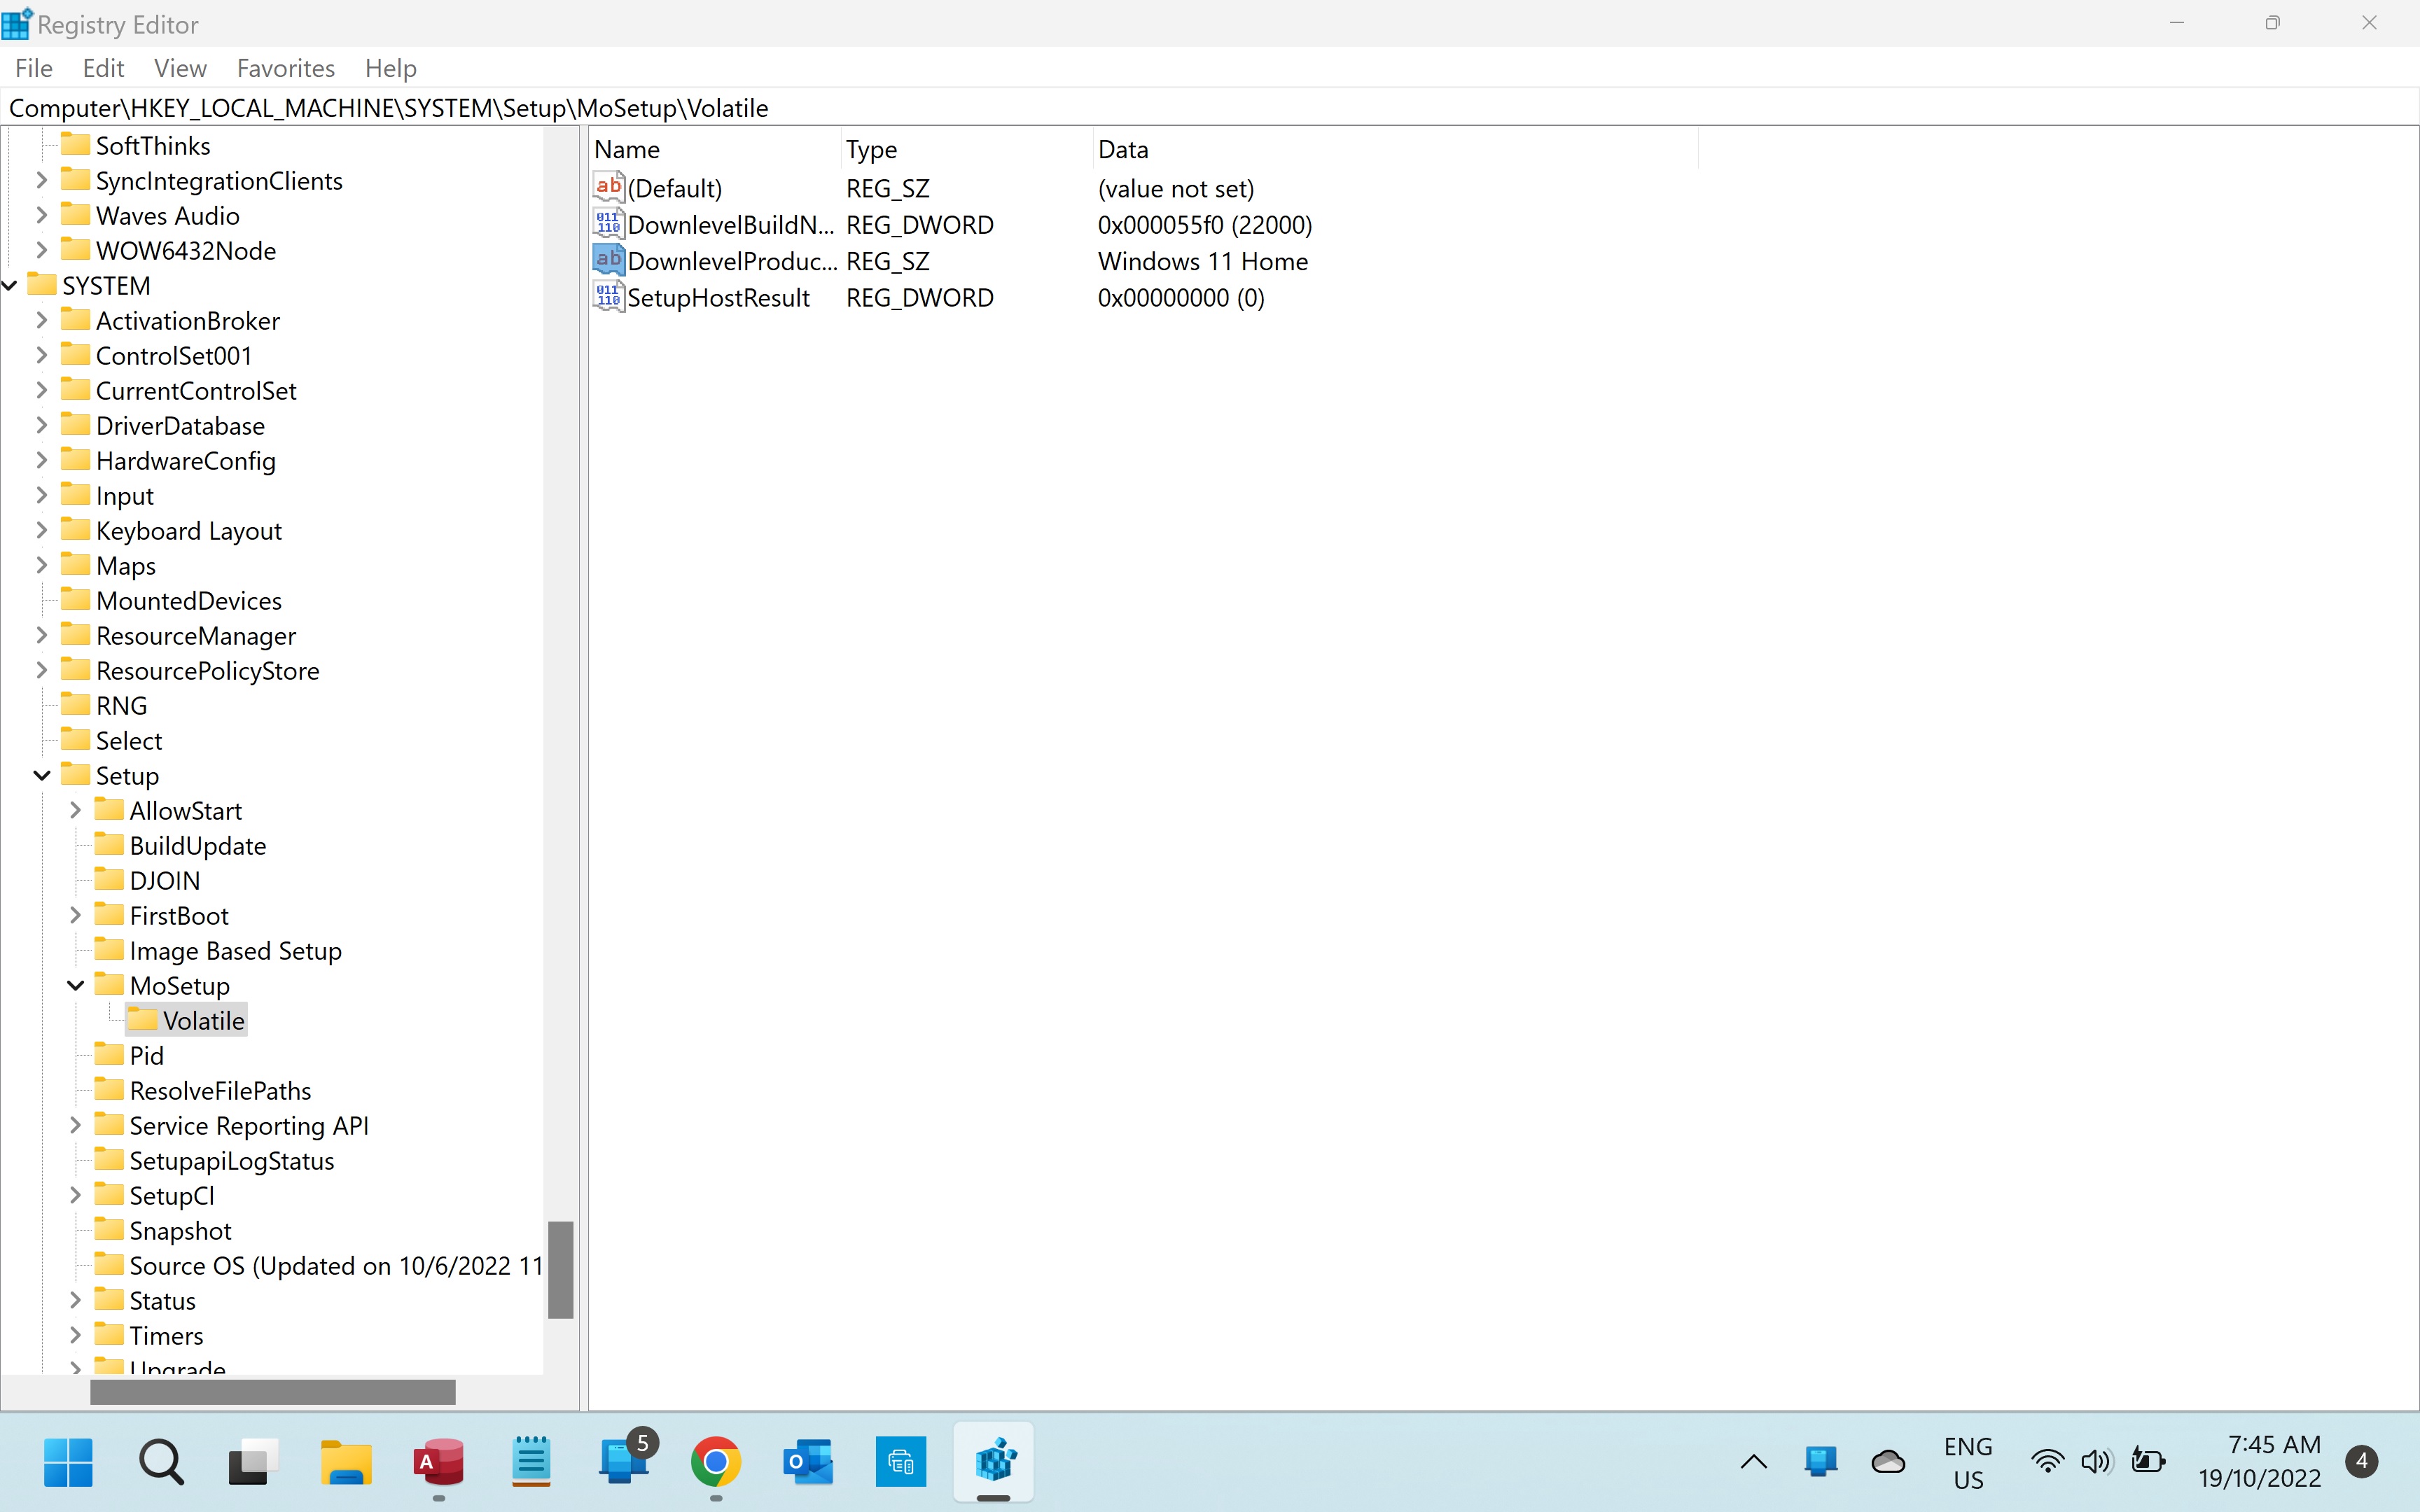The height and width of the screenshot is (1512, 2420).
Task: Click the Name column header
Action: (715, 149)
